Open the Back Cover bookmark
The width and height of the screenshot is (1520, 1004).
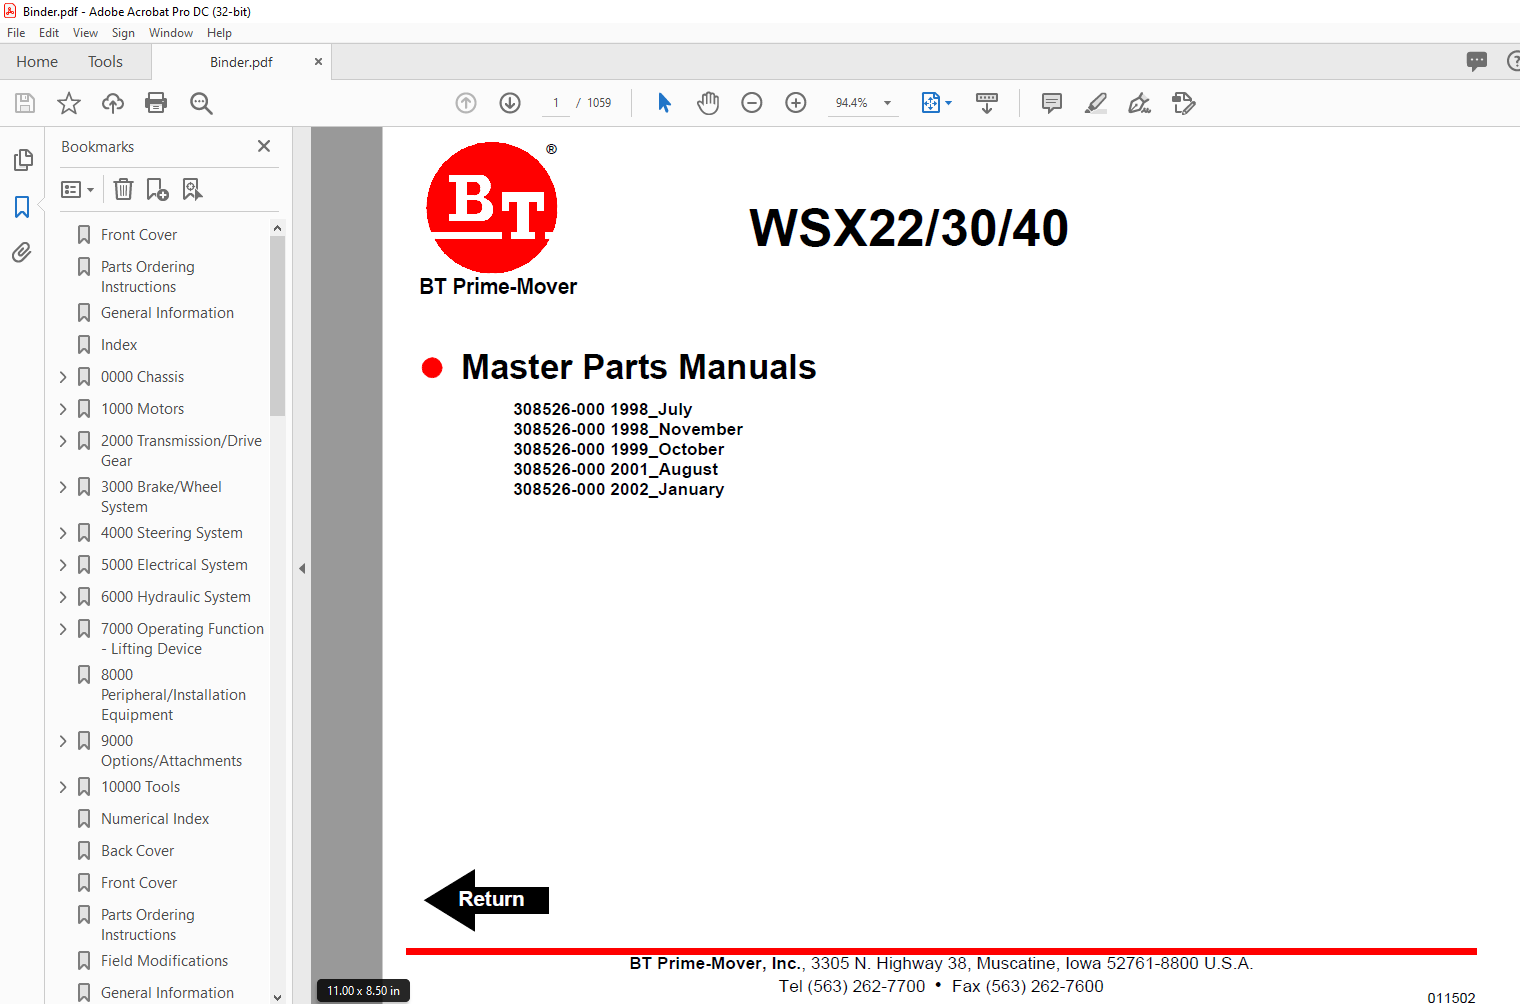tap(138, 851)
